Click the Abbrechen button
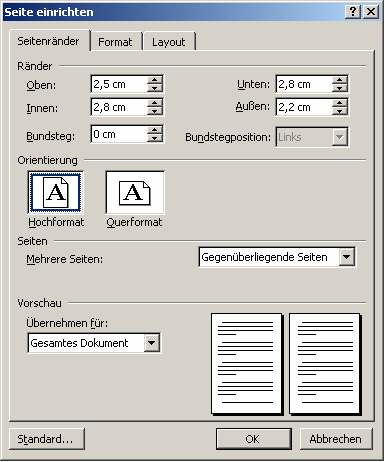The height and width of the screenshot is (462, 384). tap(336, 439)
